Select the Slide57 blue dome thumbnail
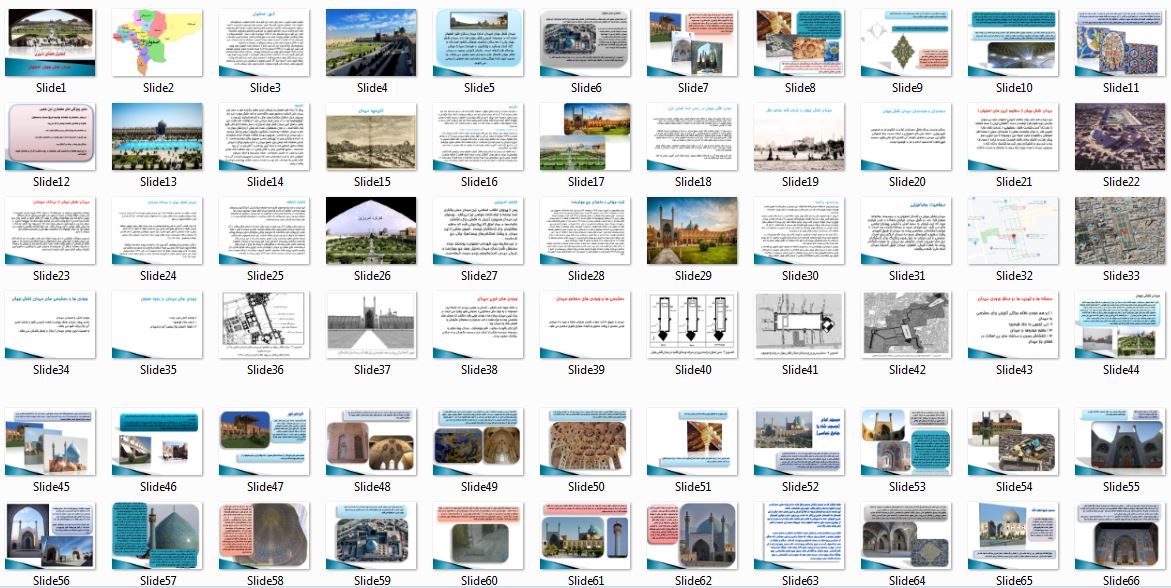Viewport: 1171px width, 588px height. (x=157, y=536)
